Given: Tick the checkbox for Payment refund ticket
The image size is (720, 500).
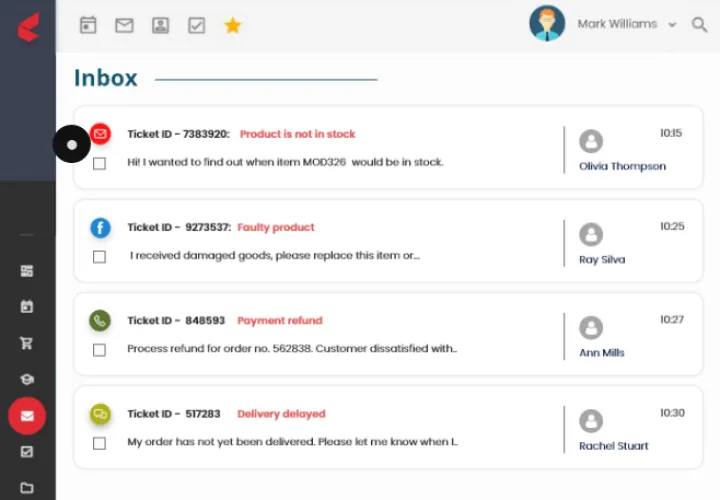Looking at the screenshot, I should [x=99, y=350].
